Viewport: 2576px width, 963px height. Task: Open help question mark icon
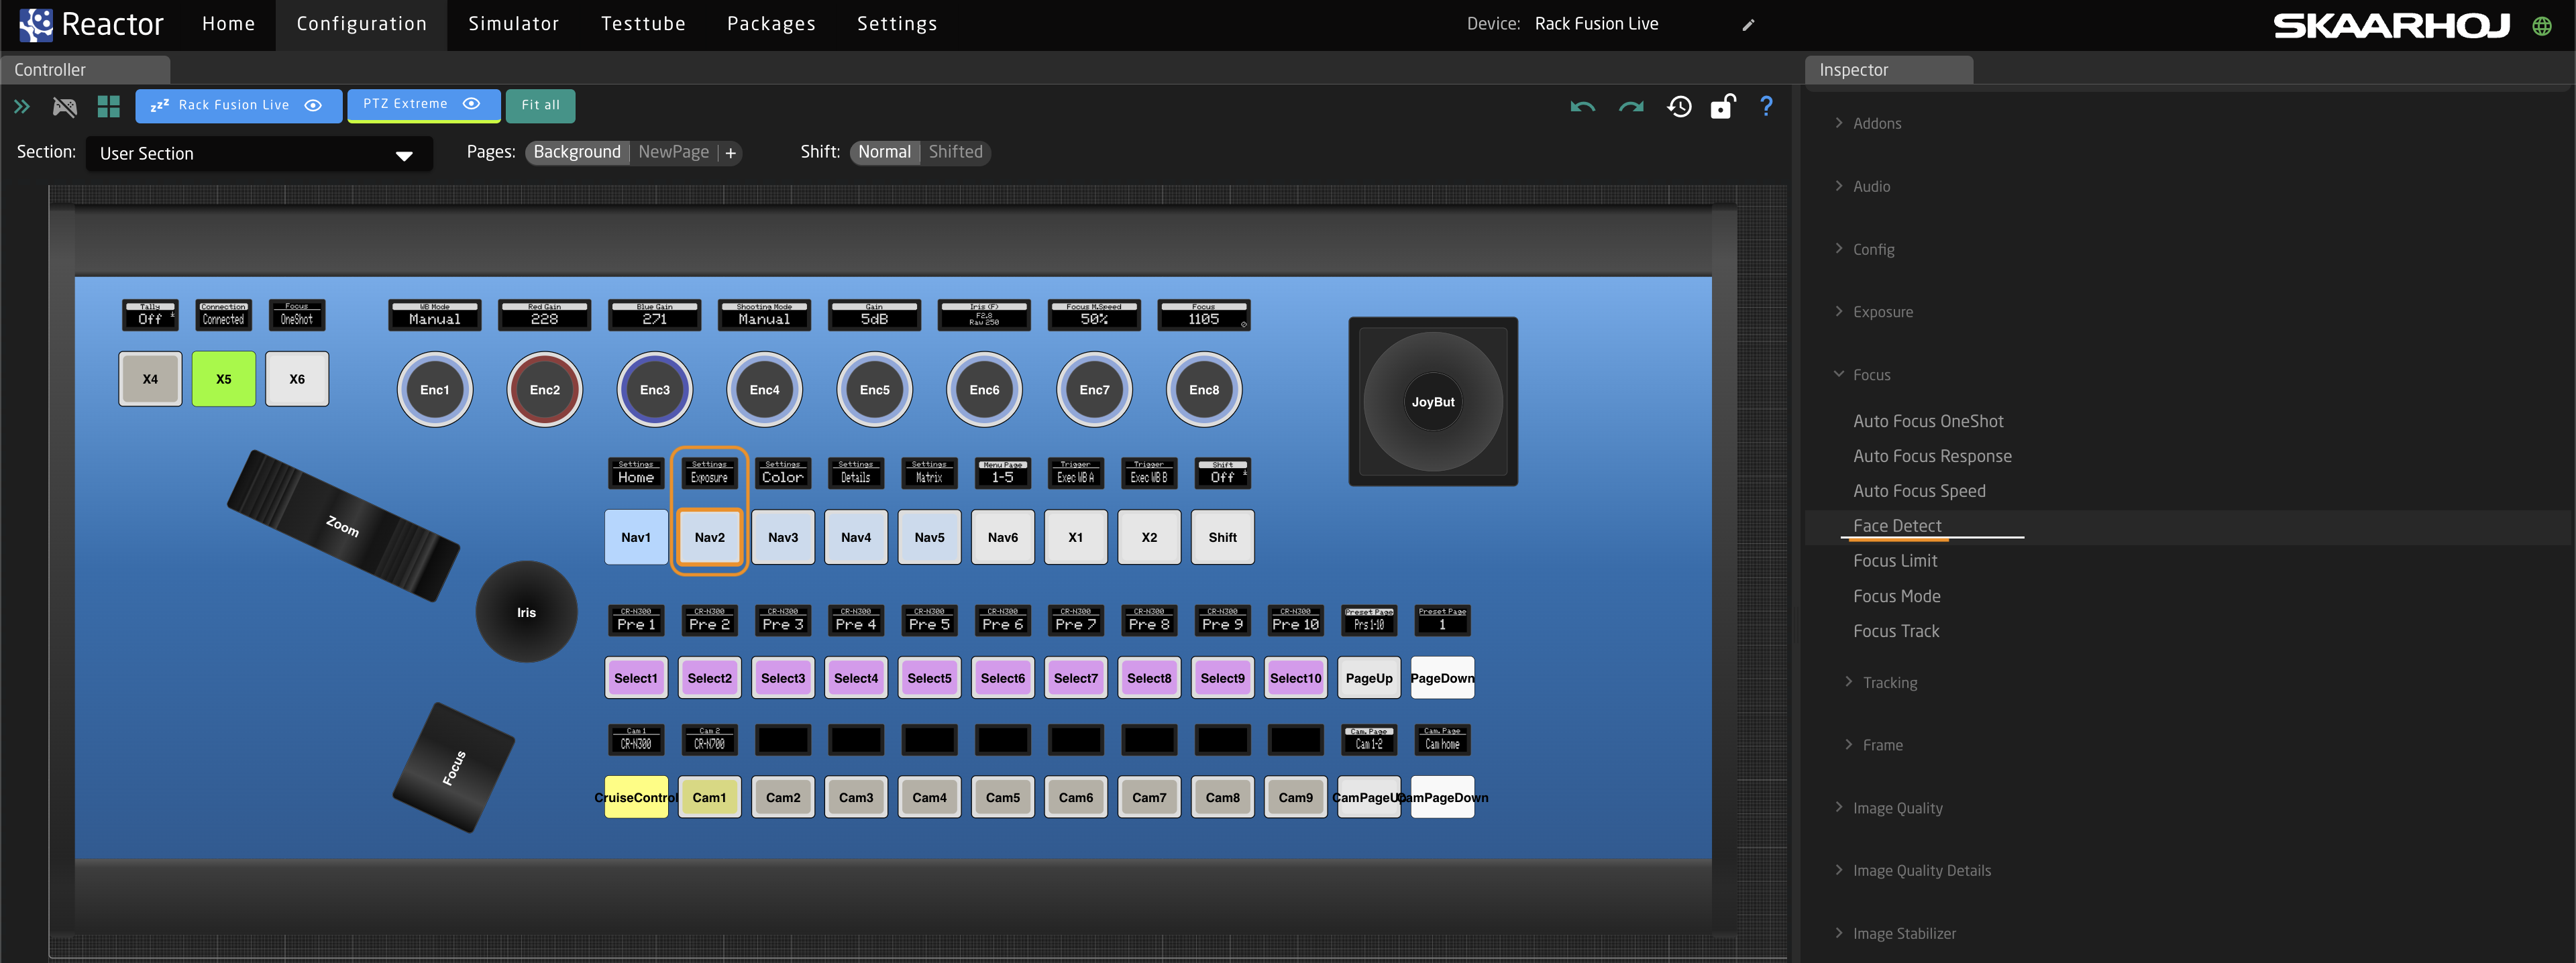click(1766, 106)
